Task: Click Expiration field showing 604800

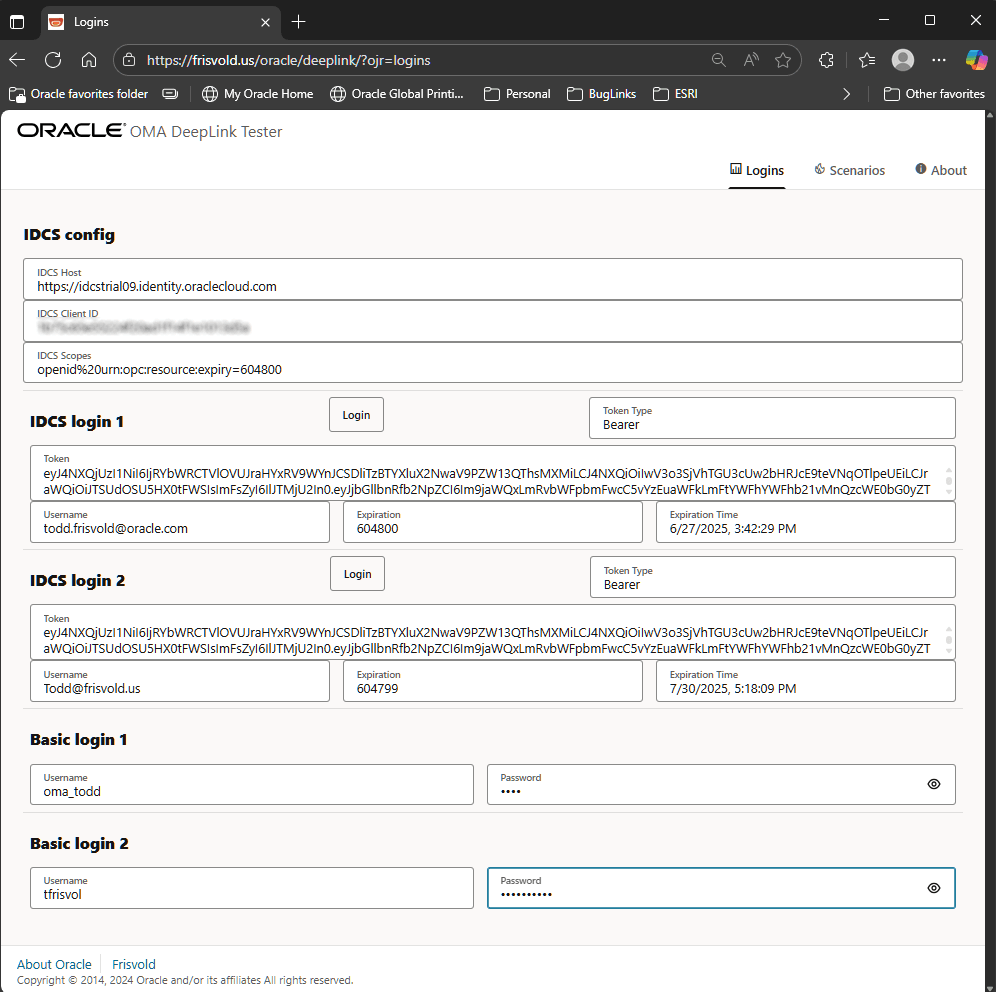Action: point(493,522)
